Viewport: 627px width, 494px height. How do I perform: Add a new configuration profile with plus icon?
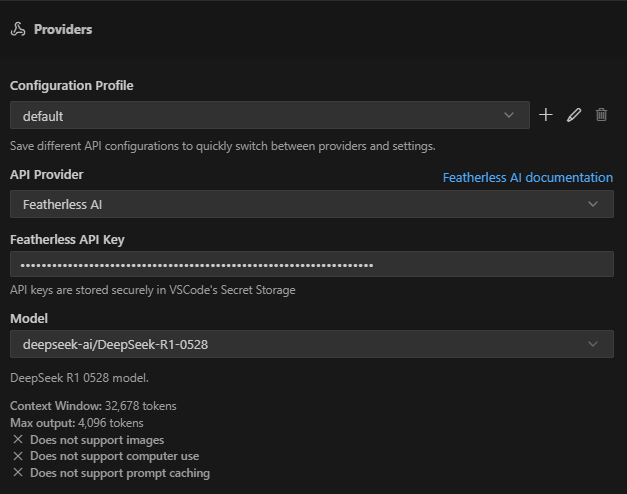point(545,115)
